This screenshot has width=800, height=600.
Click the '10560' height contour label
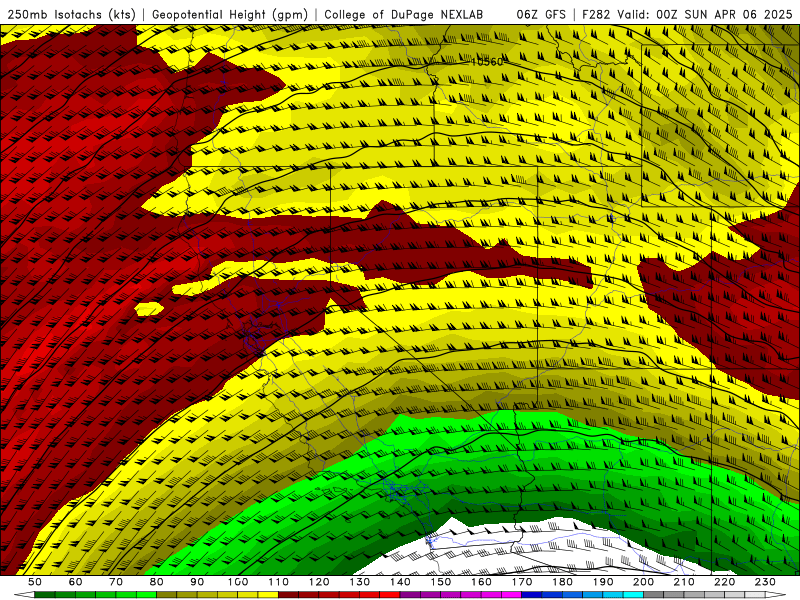coord(486,62)
